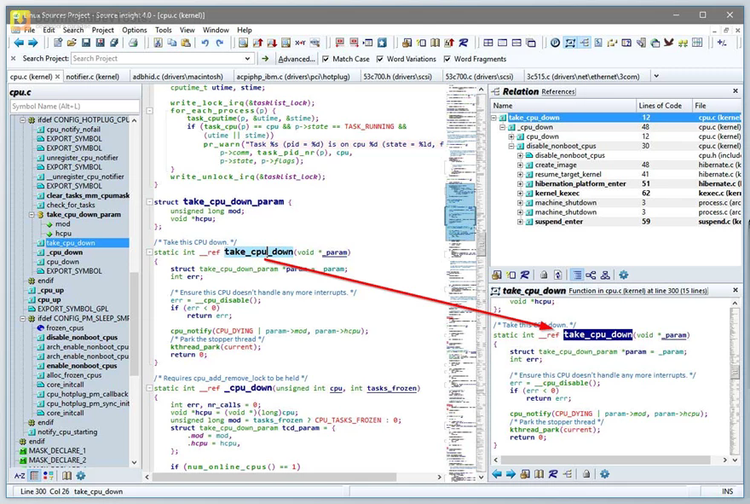Expand the suspend_enter node in Relation tree
The width and height of the screenshot is (750, 504).
pos(520,222)
